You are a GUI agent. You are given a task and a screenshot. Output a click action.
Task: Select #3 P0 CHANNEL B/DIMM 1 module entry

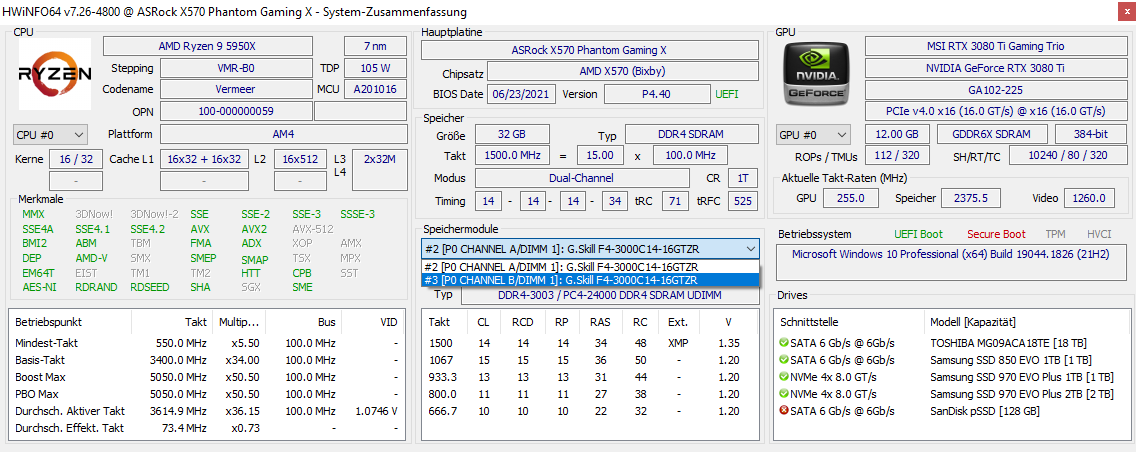[590, 280]
